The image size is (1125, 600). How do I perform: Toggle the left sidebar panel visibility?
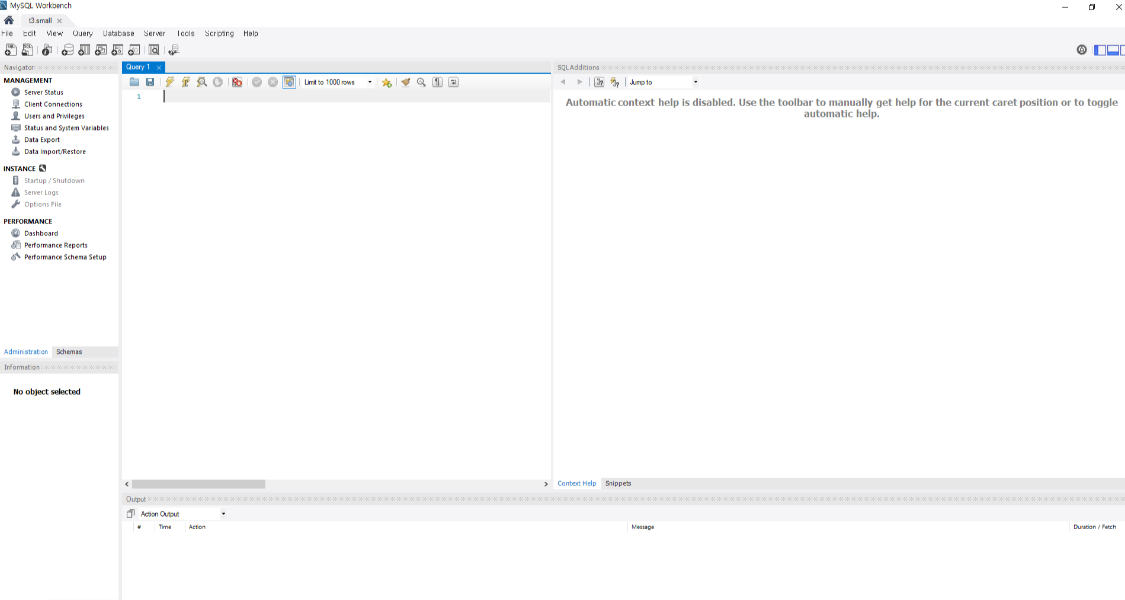pos(1100,50)
